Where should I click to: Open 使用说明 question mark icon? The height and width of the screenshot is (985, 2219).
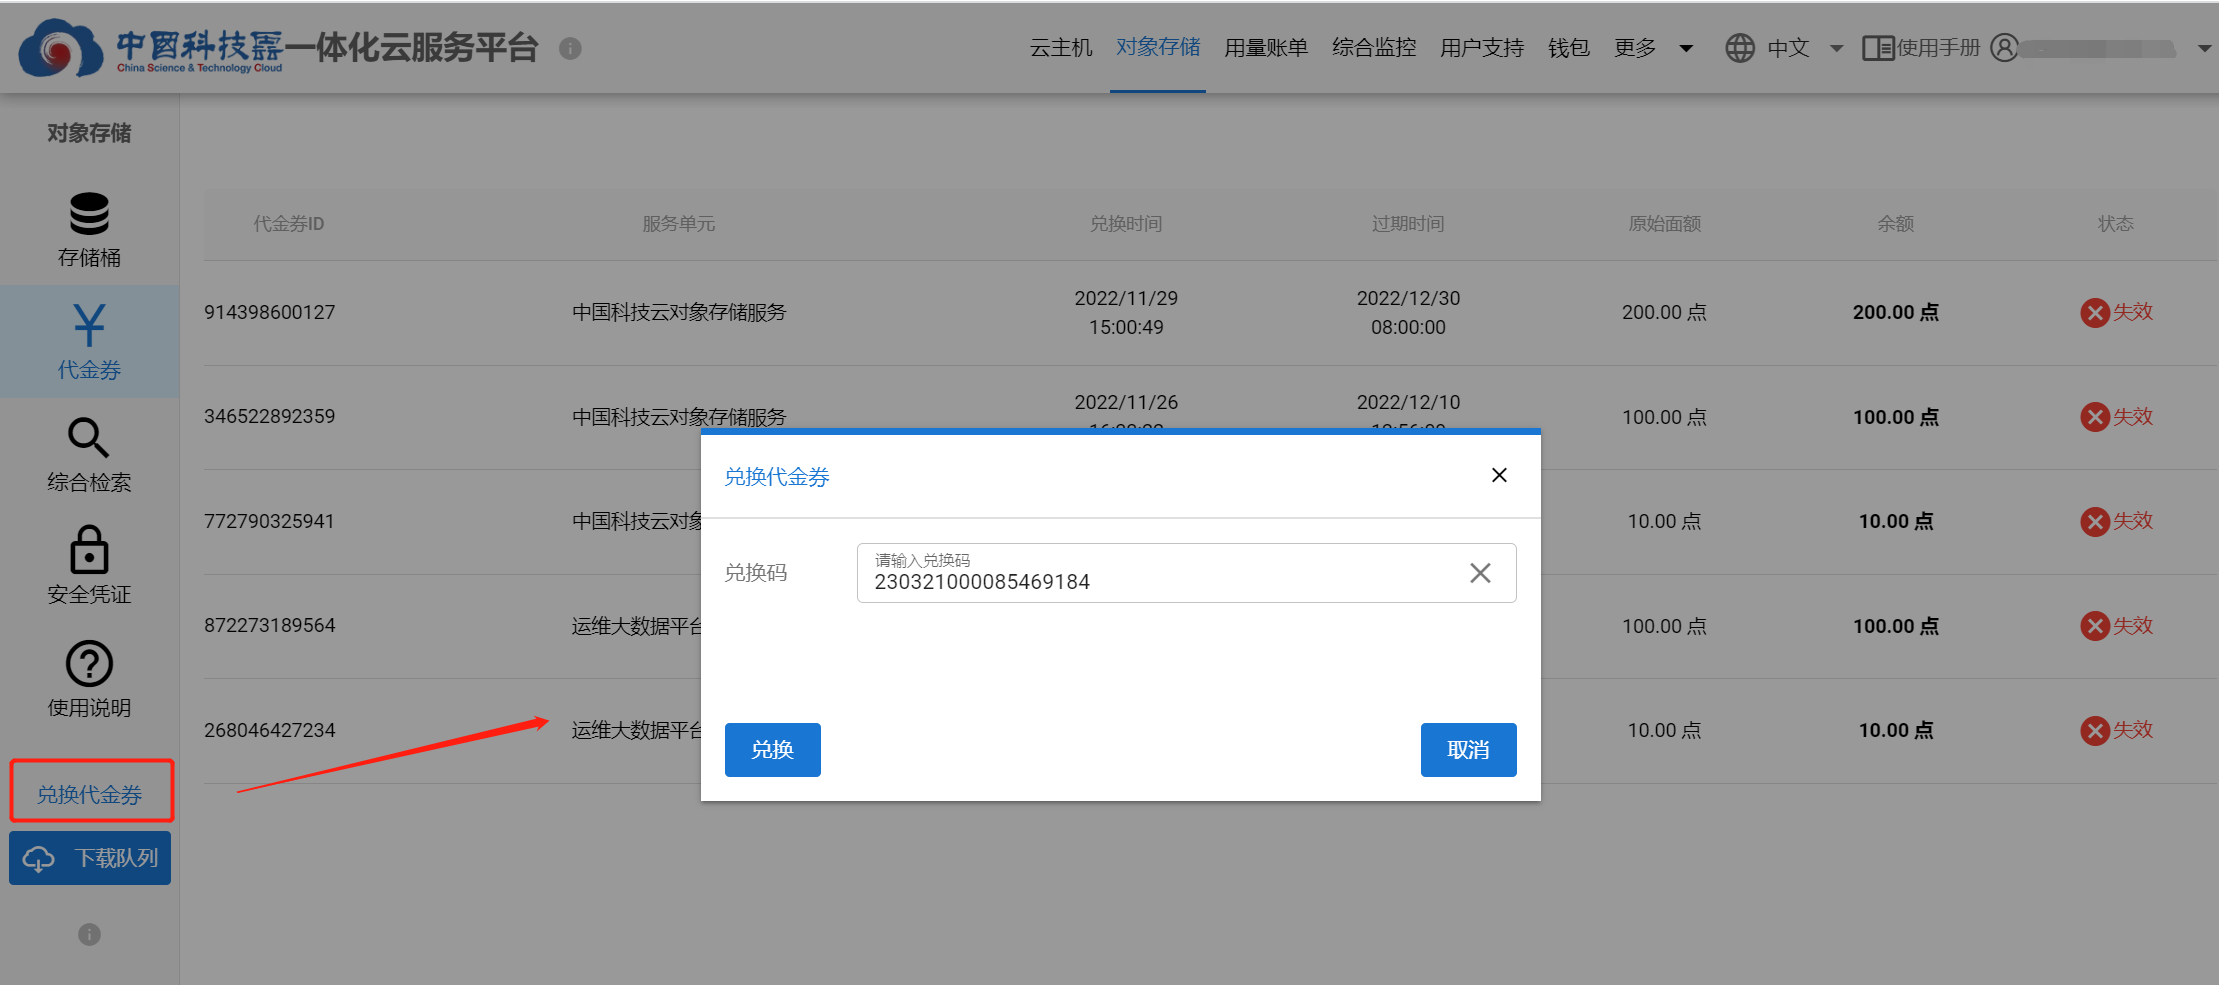tap(89, 663)
